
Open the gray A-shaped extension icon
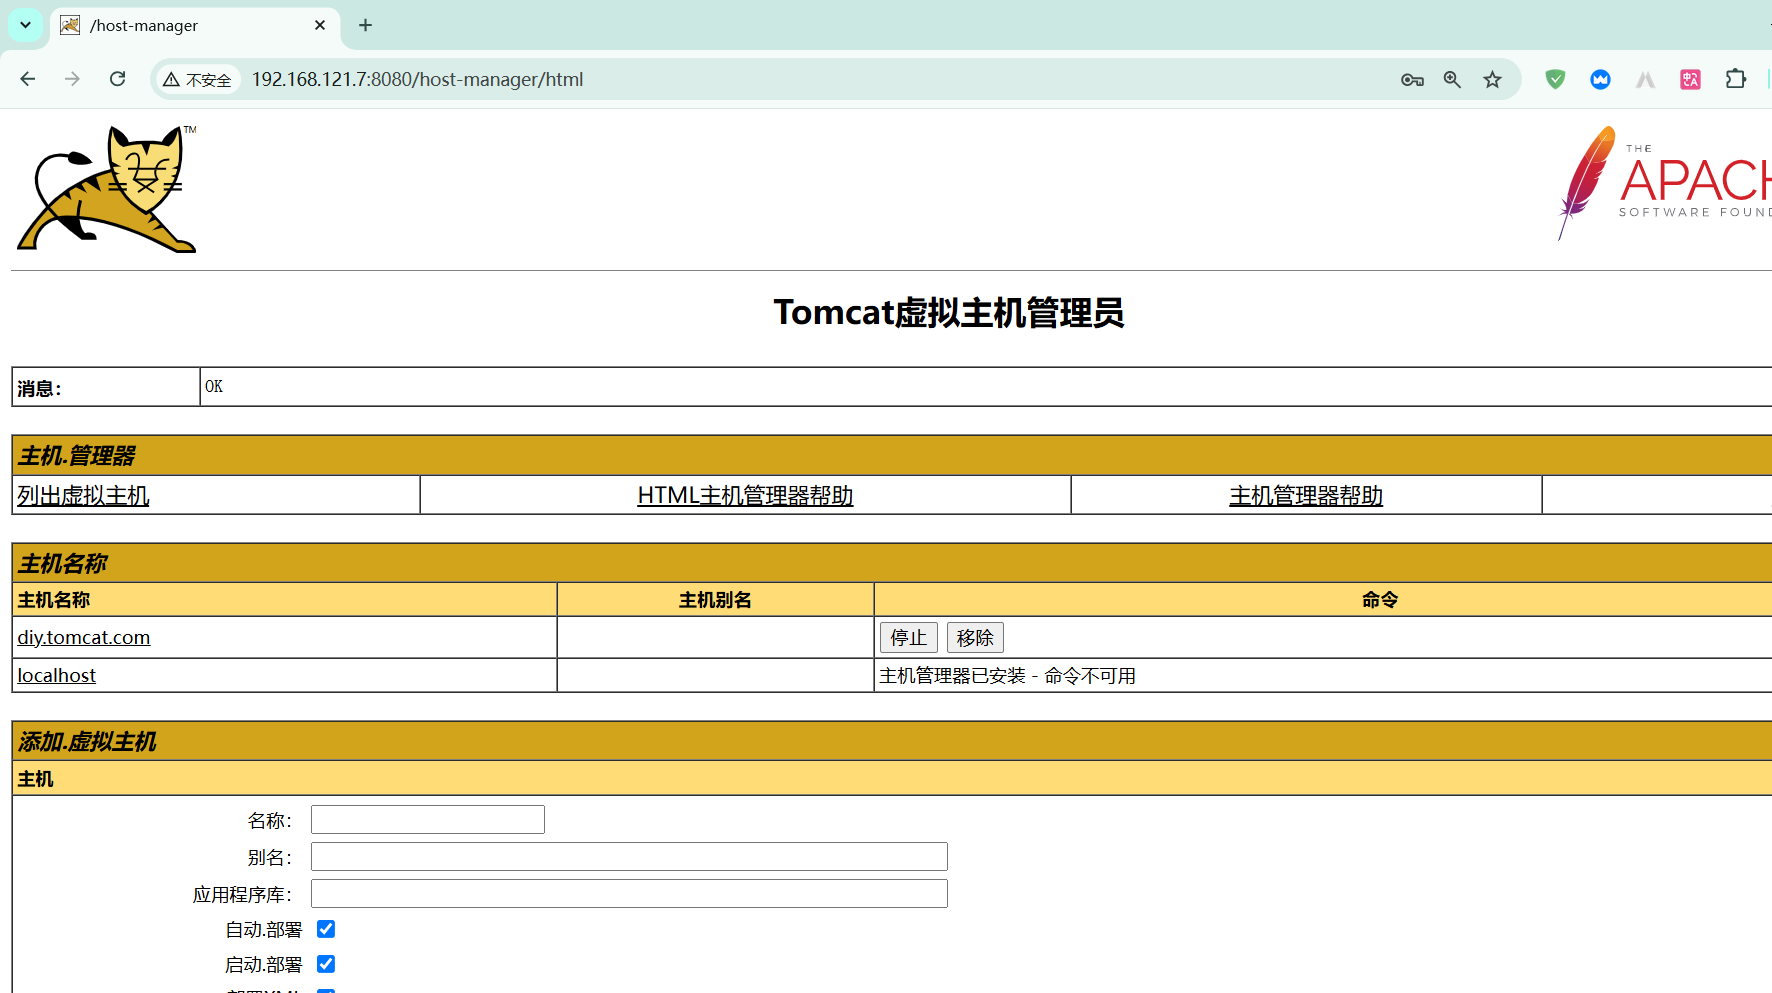(x=1645, y=79)
